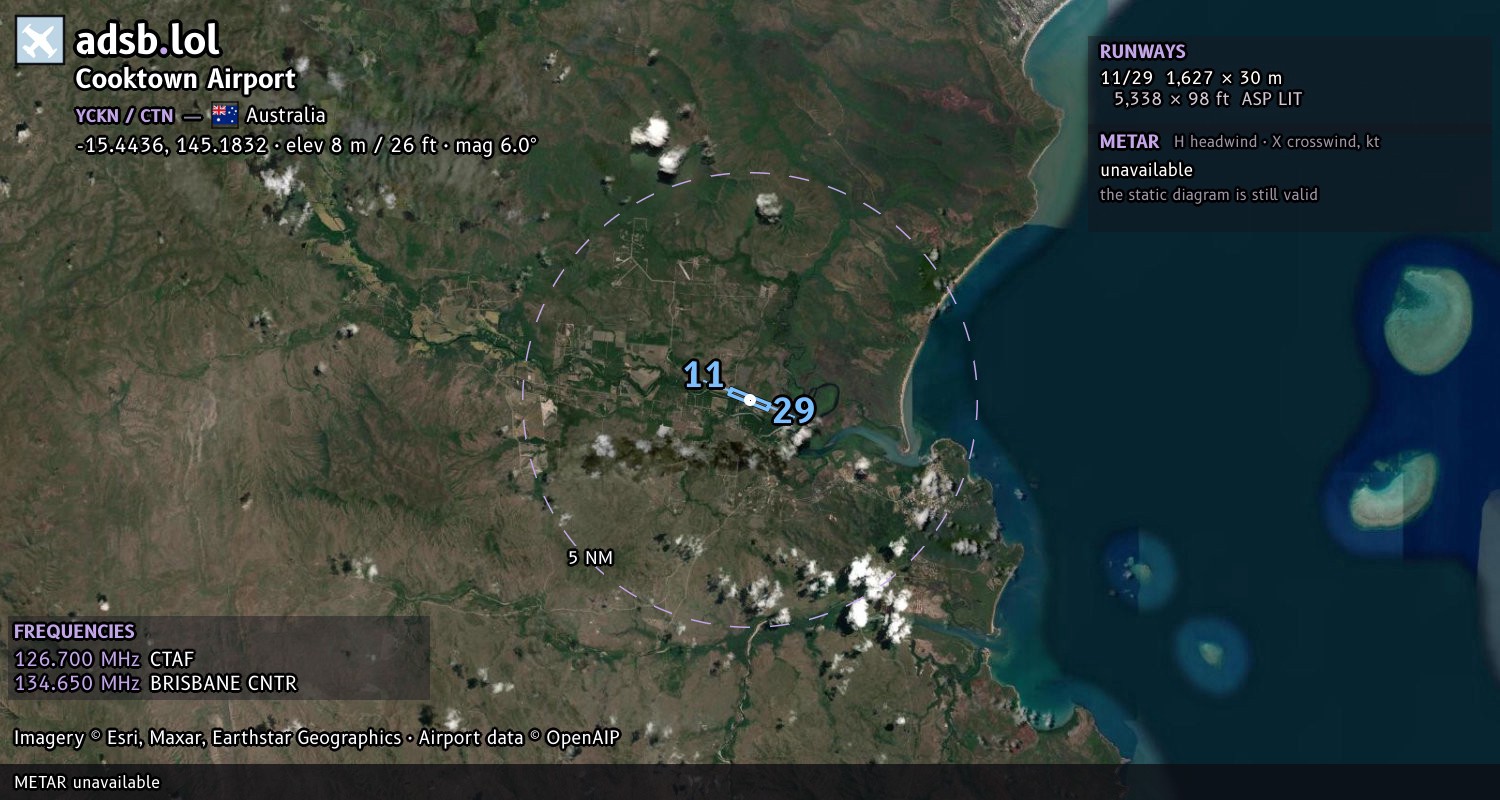Click the adsb.lol site title
This screenshot has height=800, width=1500.
coord(147,40)
